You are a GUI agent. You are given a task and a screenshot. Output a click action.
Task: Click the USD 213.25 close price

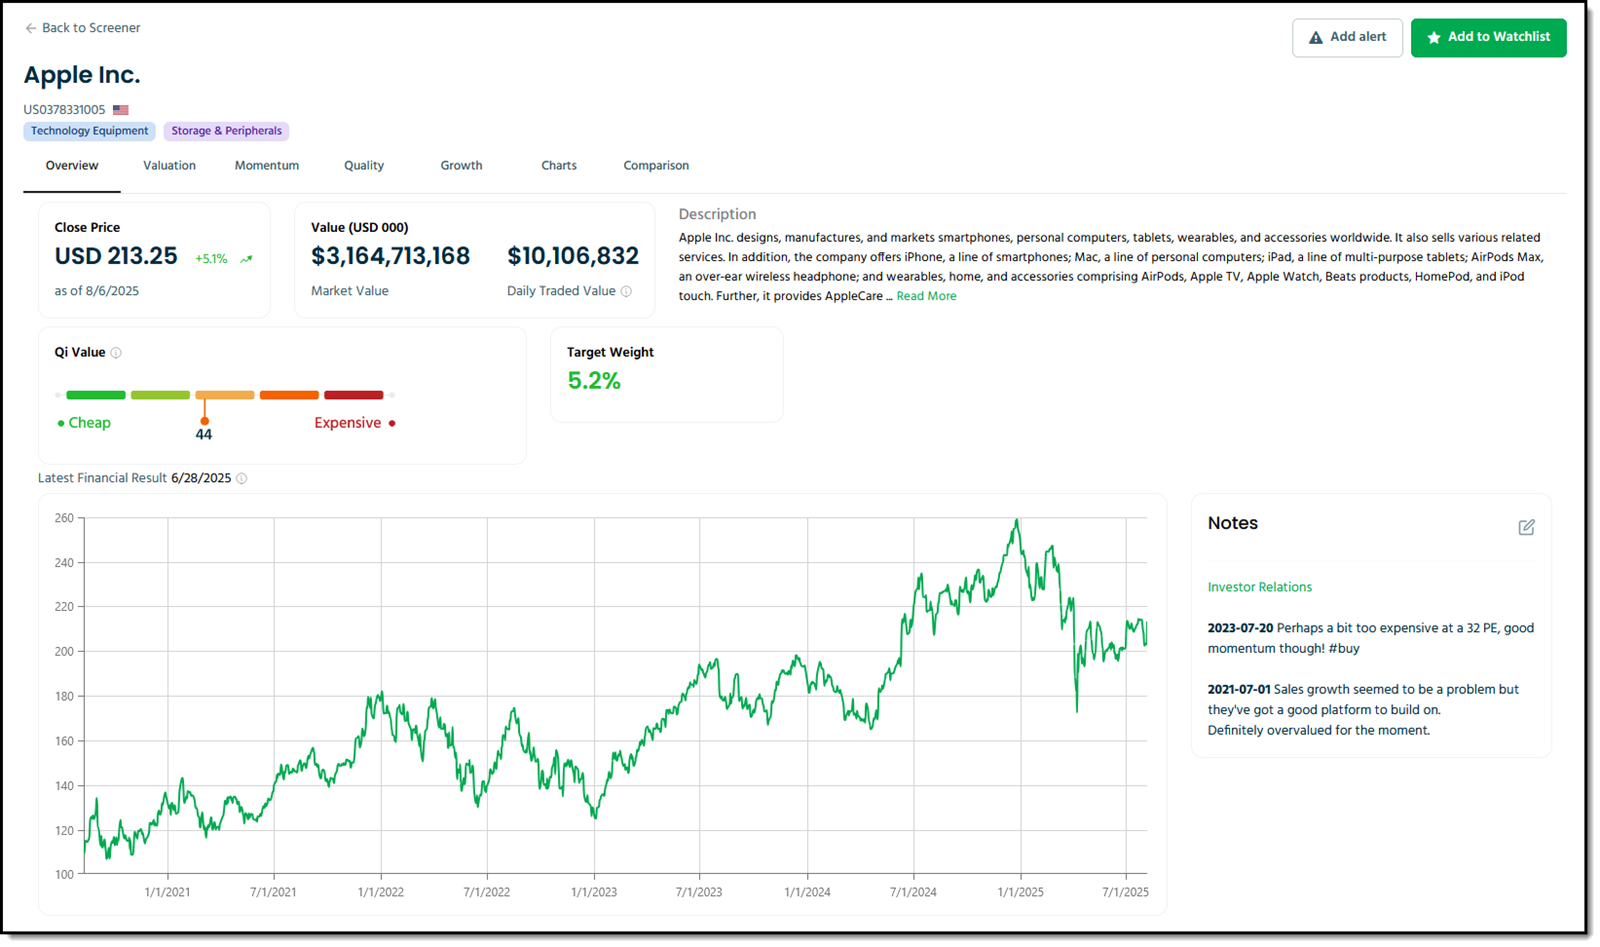116,256
